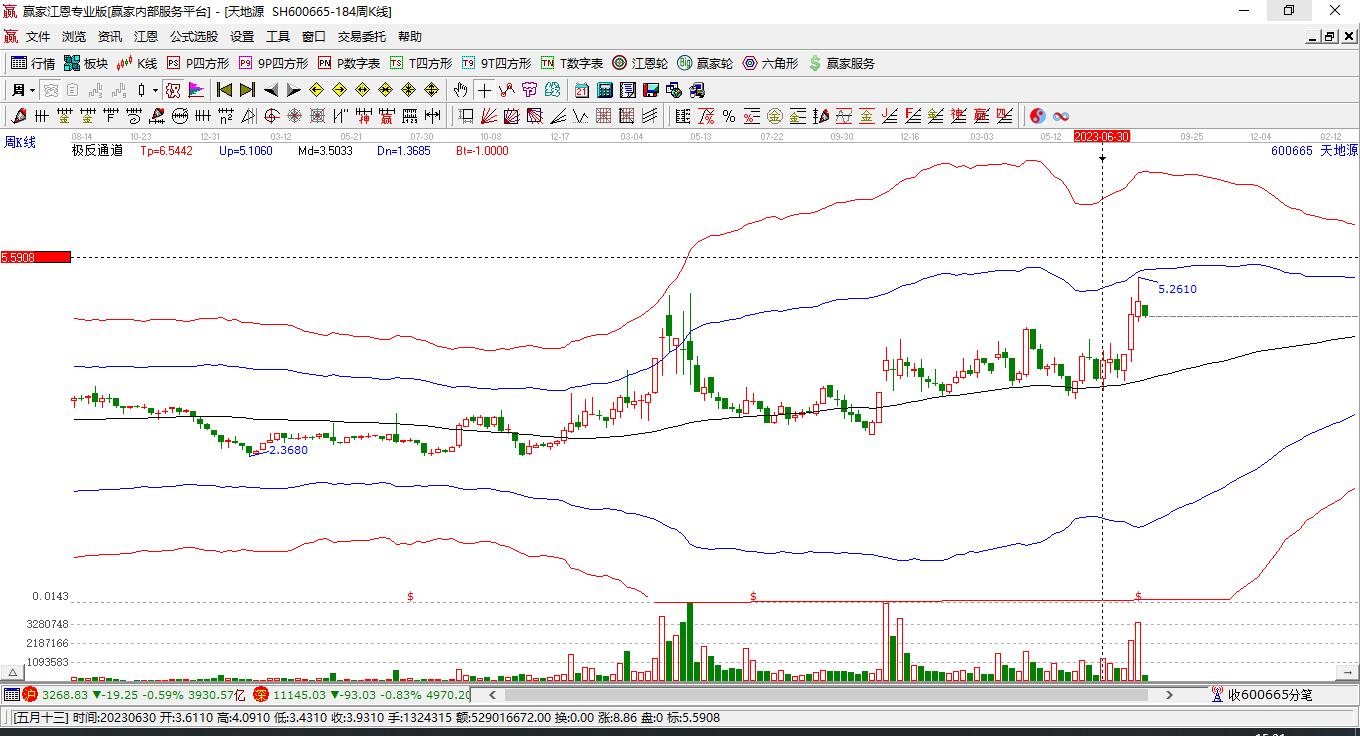Open the 工具 menu
The height and width of the screenshot is (736, 1360).
(278, 36)
